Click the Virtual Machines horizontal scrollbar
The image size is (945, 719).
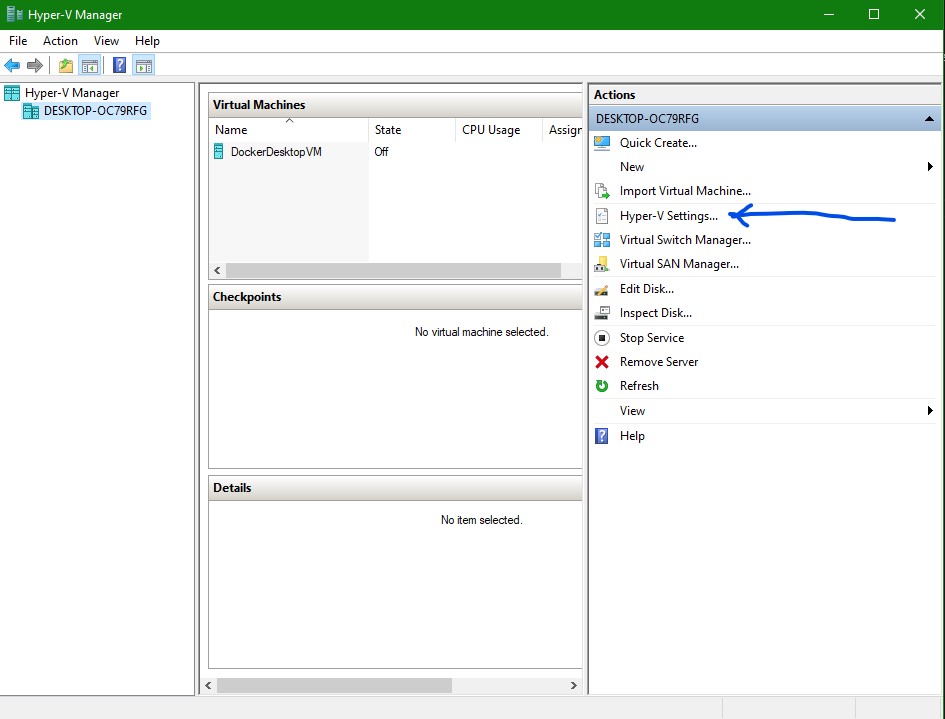tap(392, 271)
